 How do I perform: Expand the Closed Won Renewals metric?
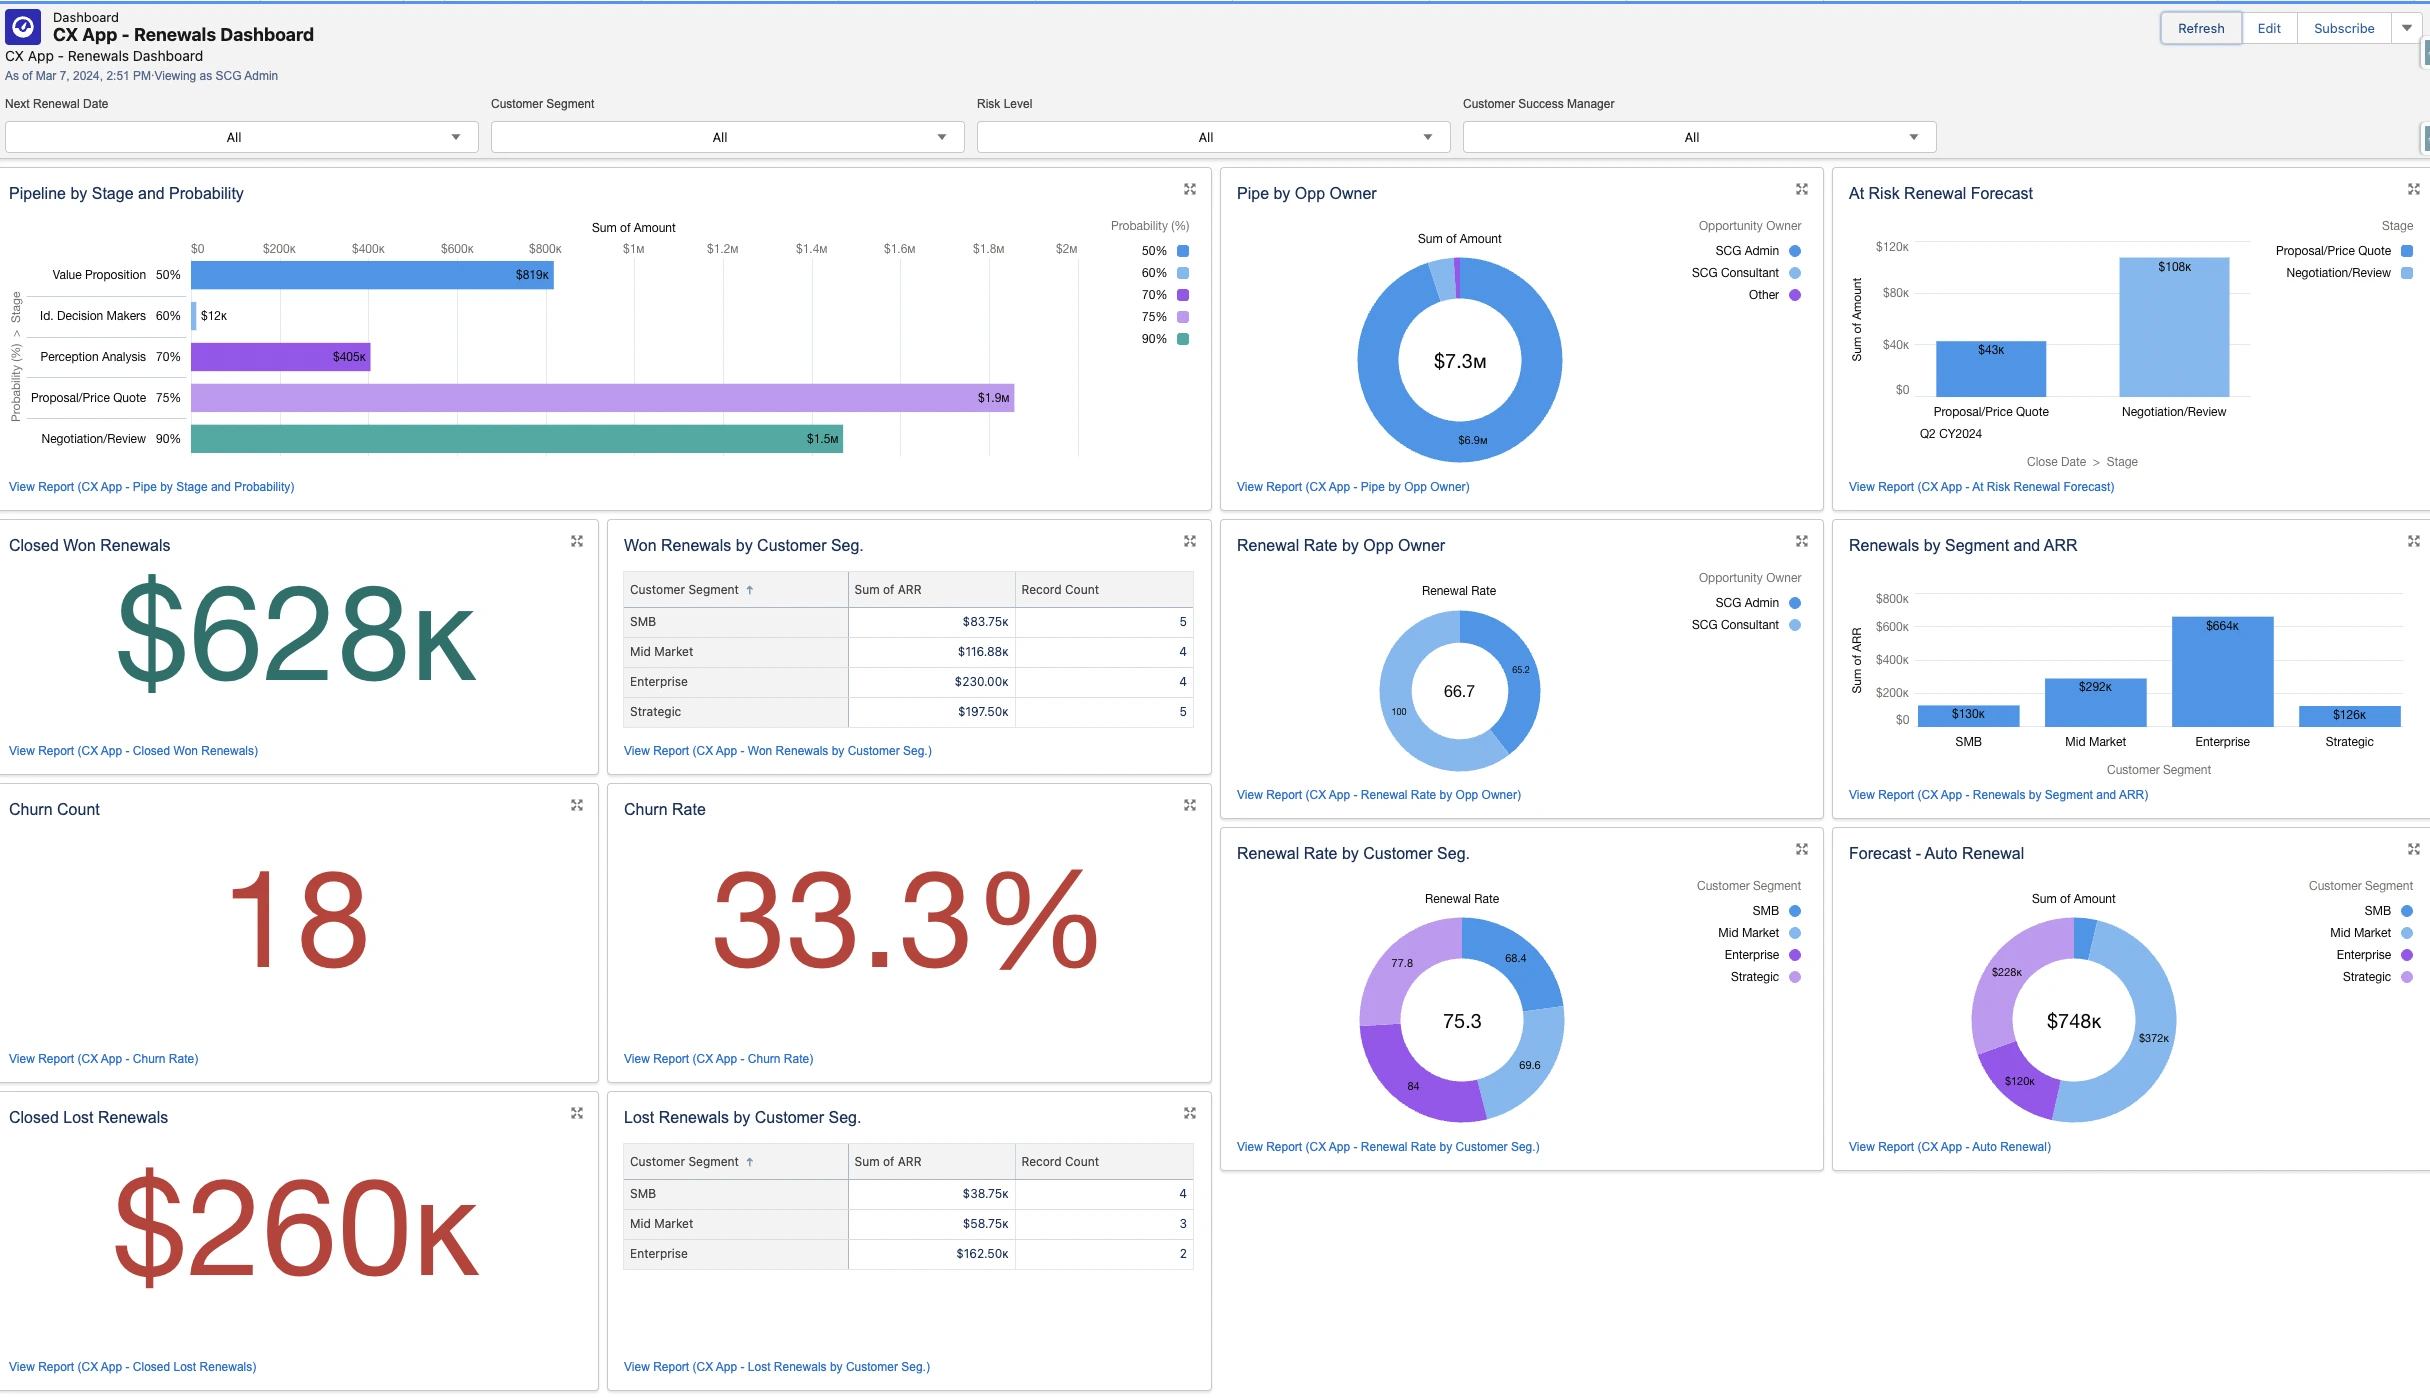(x=577, y=541)
